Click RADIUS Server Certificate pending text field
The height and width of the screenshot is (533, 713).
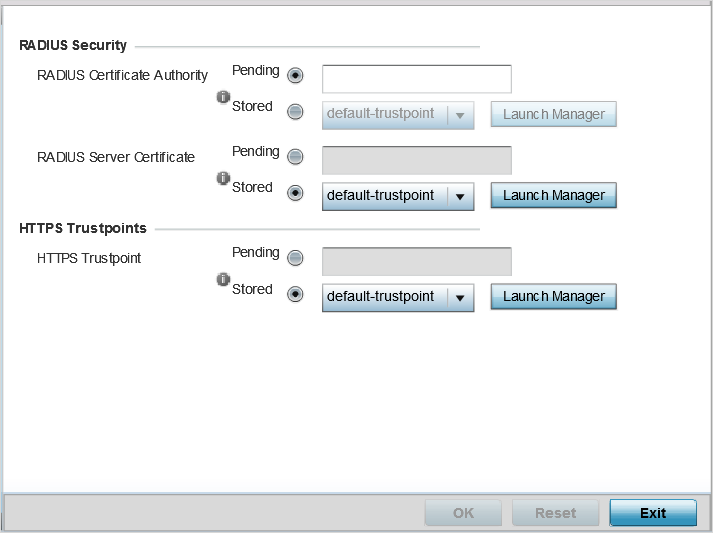pyautogui.click(x=417, y=160)
